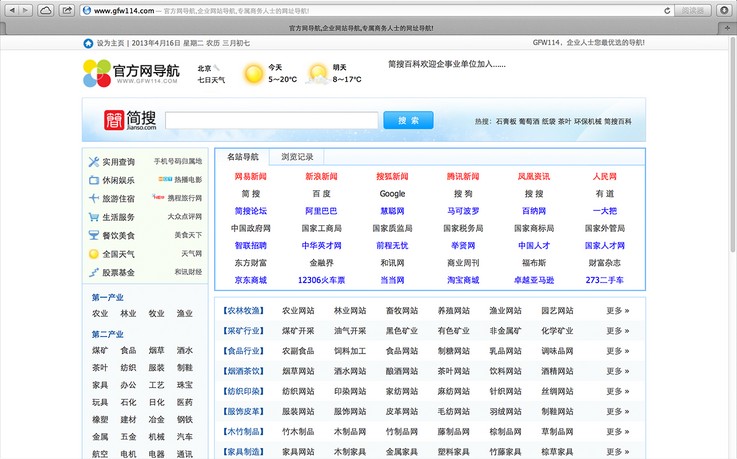Open 股票基金 chart icon
Screen dimensions: 737x459
94,272
